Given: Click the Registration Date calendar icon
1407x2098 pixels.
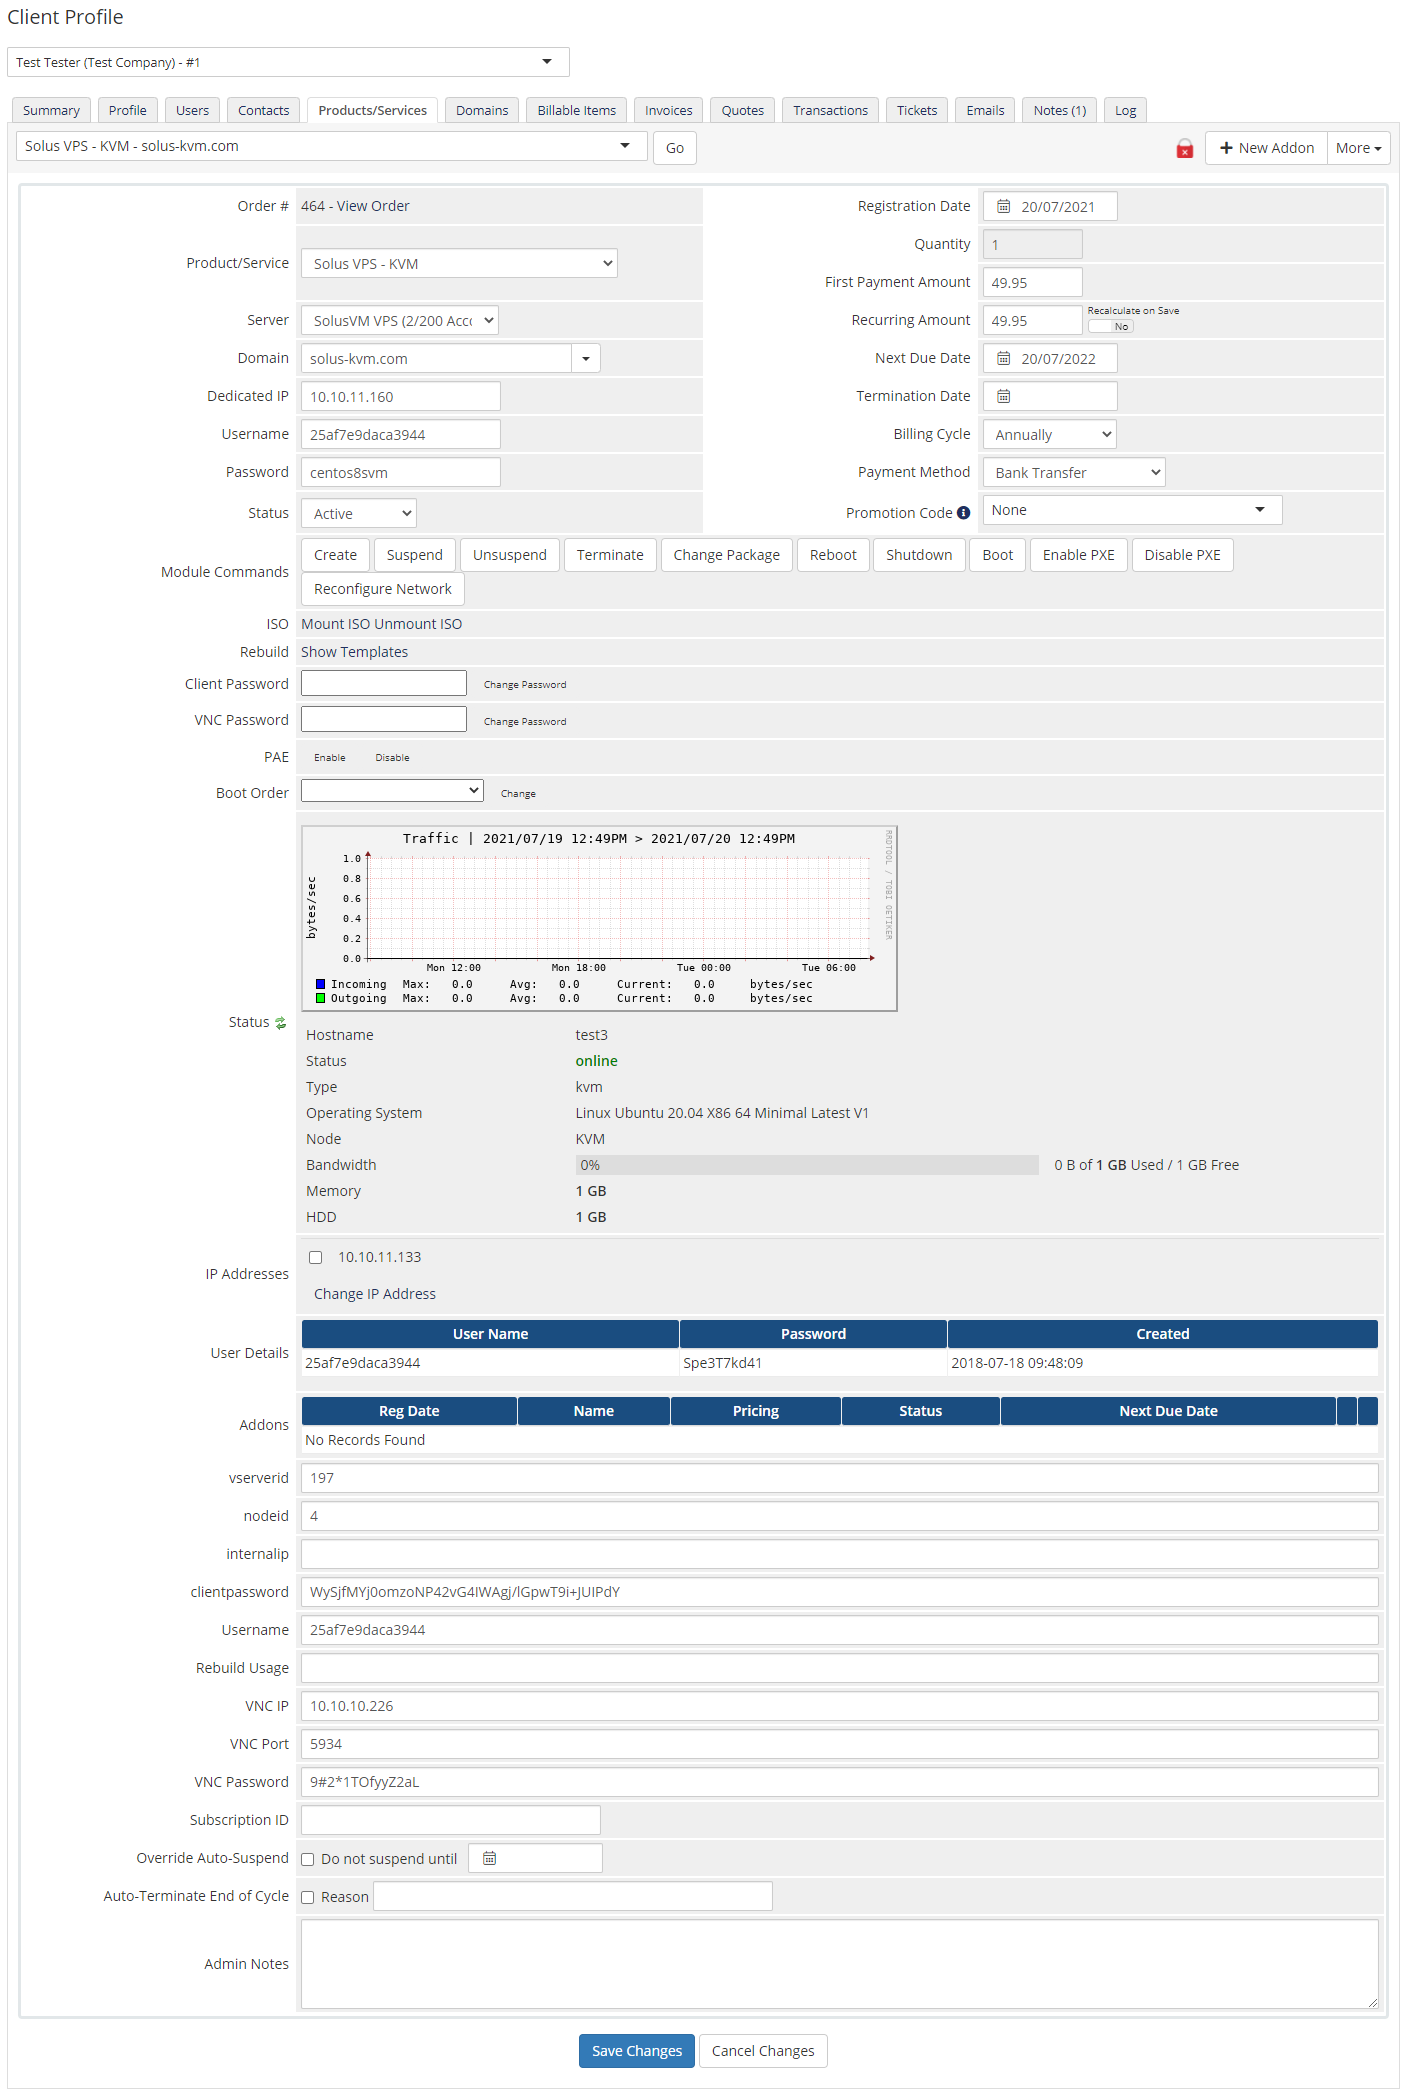Looking at the screenshot, I should (x=1003, y=206).
